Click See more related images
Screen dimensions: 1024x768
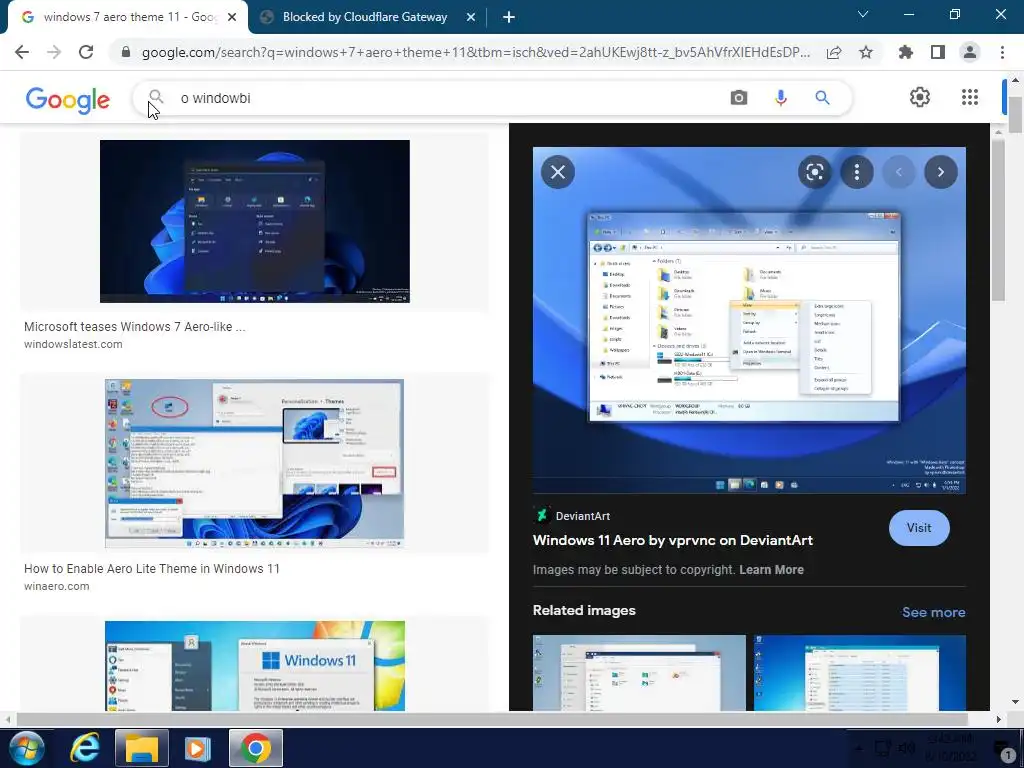click(933, 612)
